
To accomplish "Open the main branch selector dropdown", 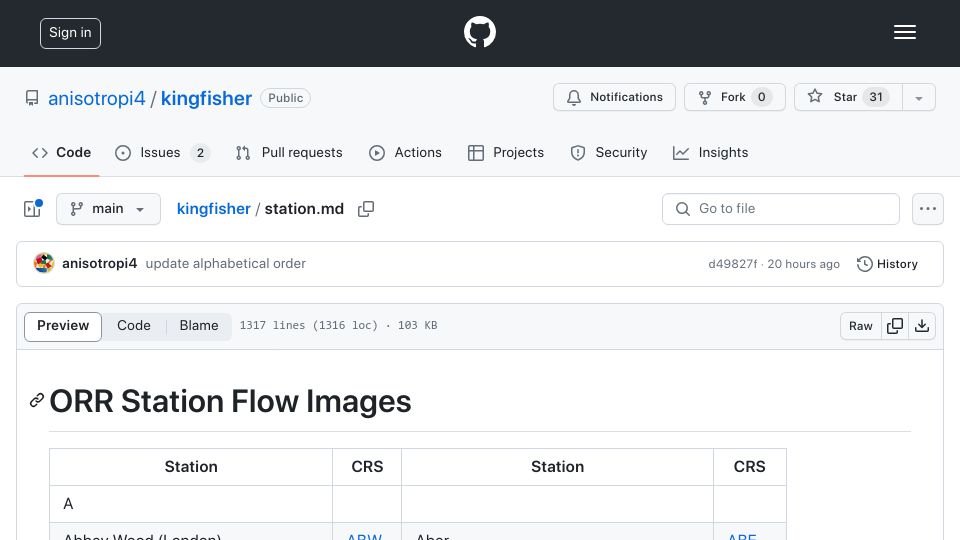I will point(108,209).
